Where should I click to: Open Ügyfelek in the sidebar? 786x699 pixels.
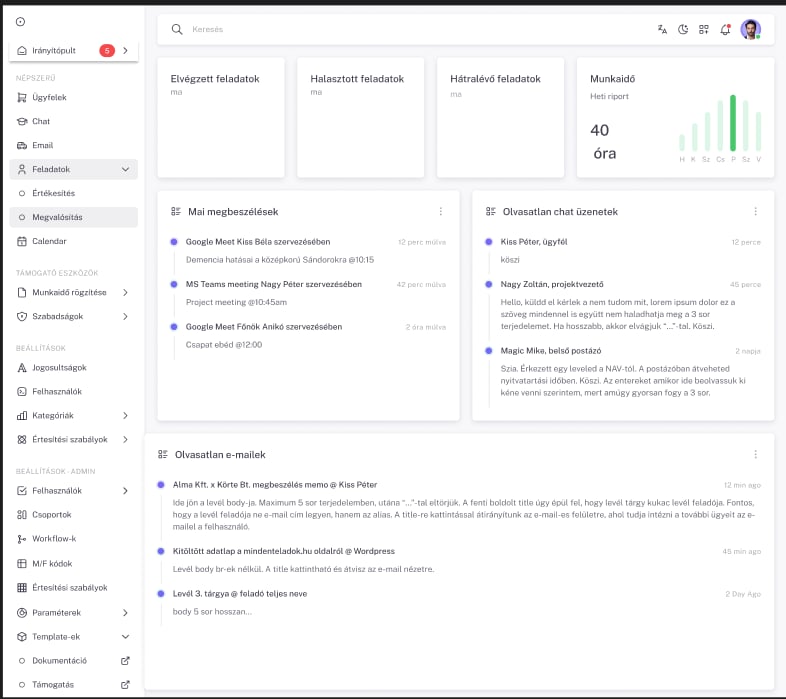point(49,97)
